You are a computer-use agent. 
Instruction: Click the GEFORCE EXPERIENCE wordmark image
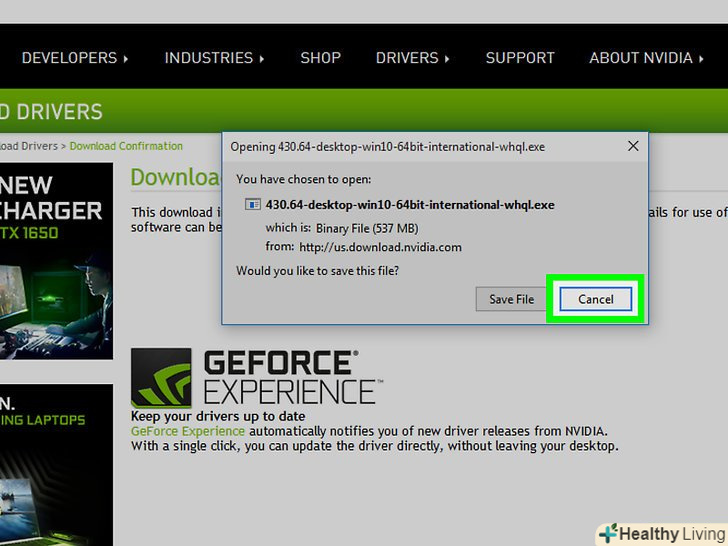click(293, 377)
